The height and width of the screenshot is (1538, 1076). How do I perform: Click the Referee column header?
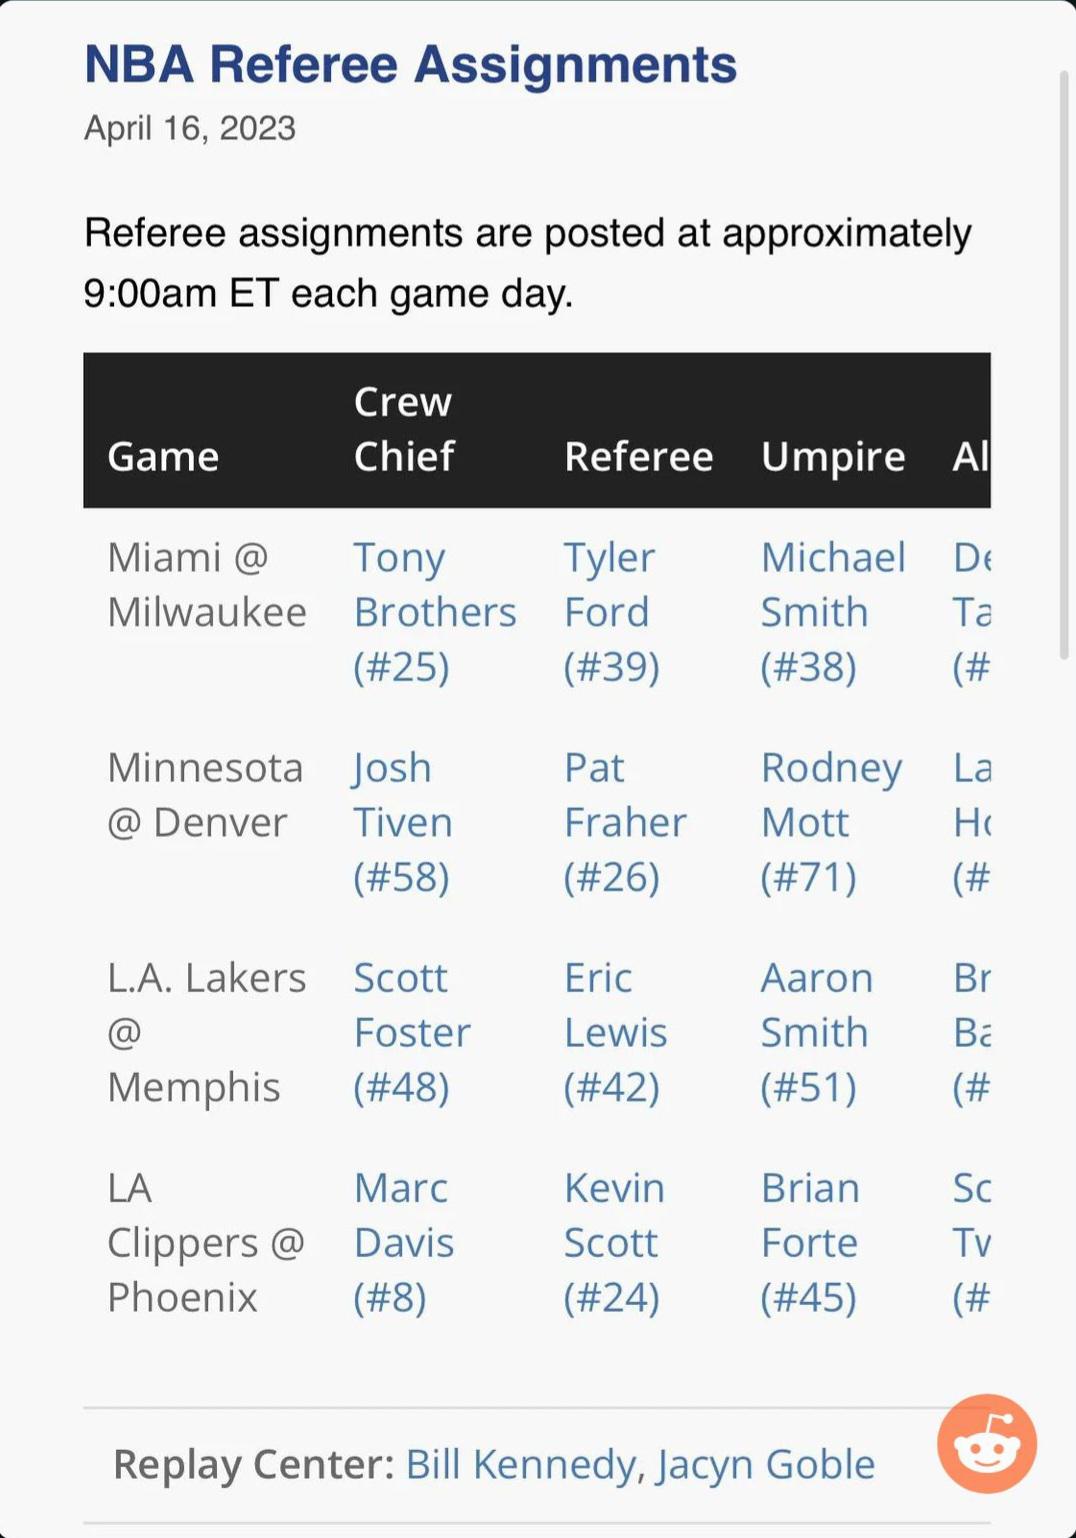click(x=638, y=457)
